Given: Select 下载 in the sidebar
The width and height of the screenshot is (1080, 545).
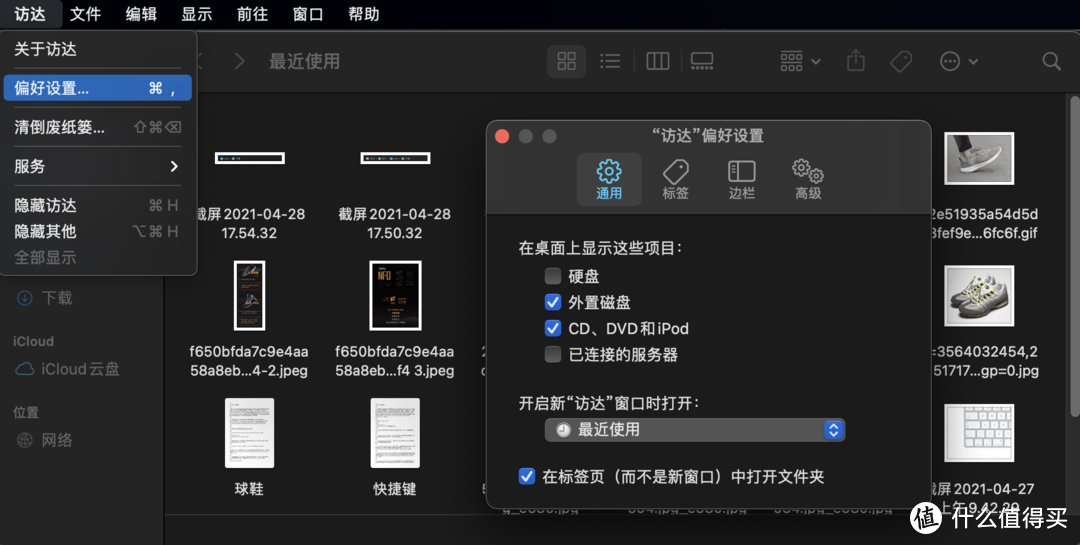Looking at the screenshot, I should pos(45,298).
